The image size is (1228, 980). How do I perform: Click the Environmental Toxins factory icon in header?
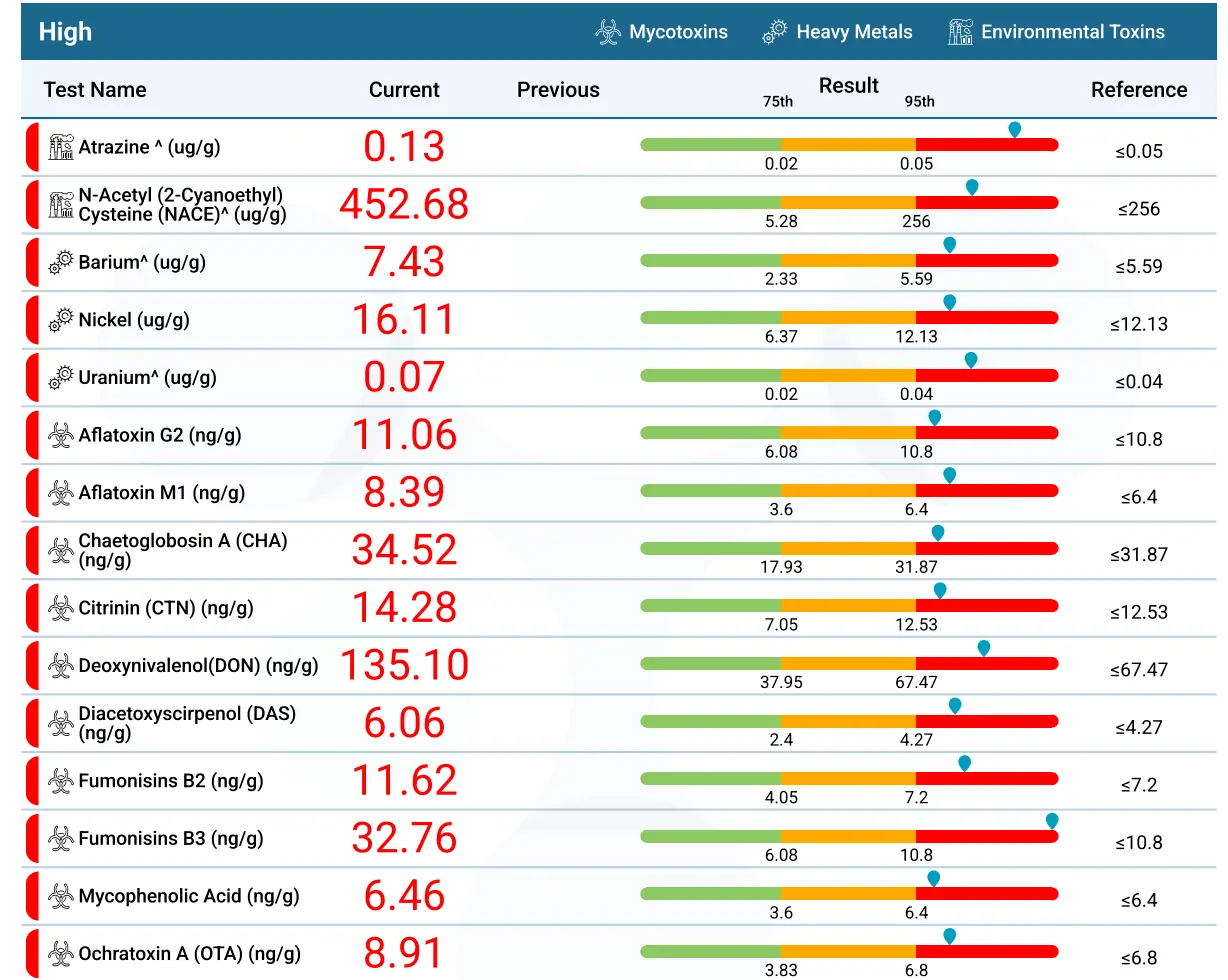tap(960, 32)
